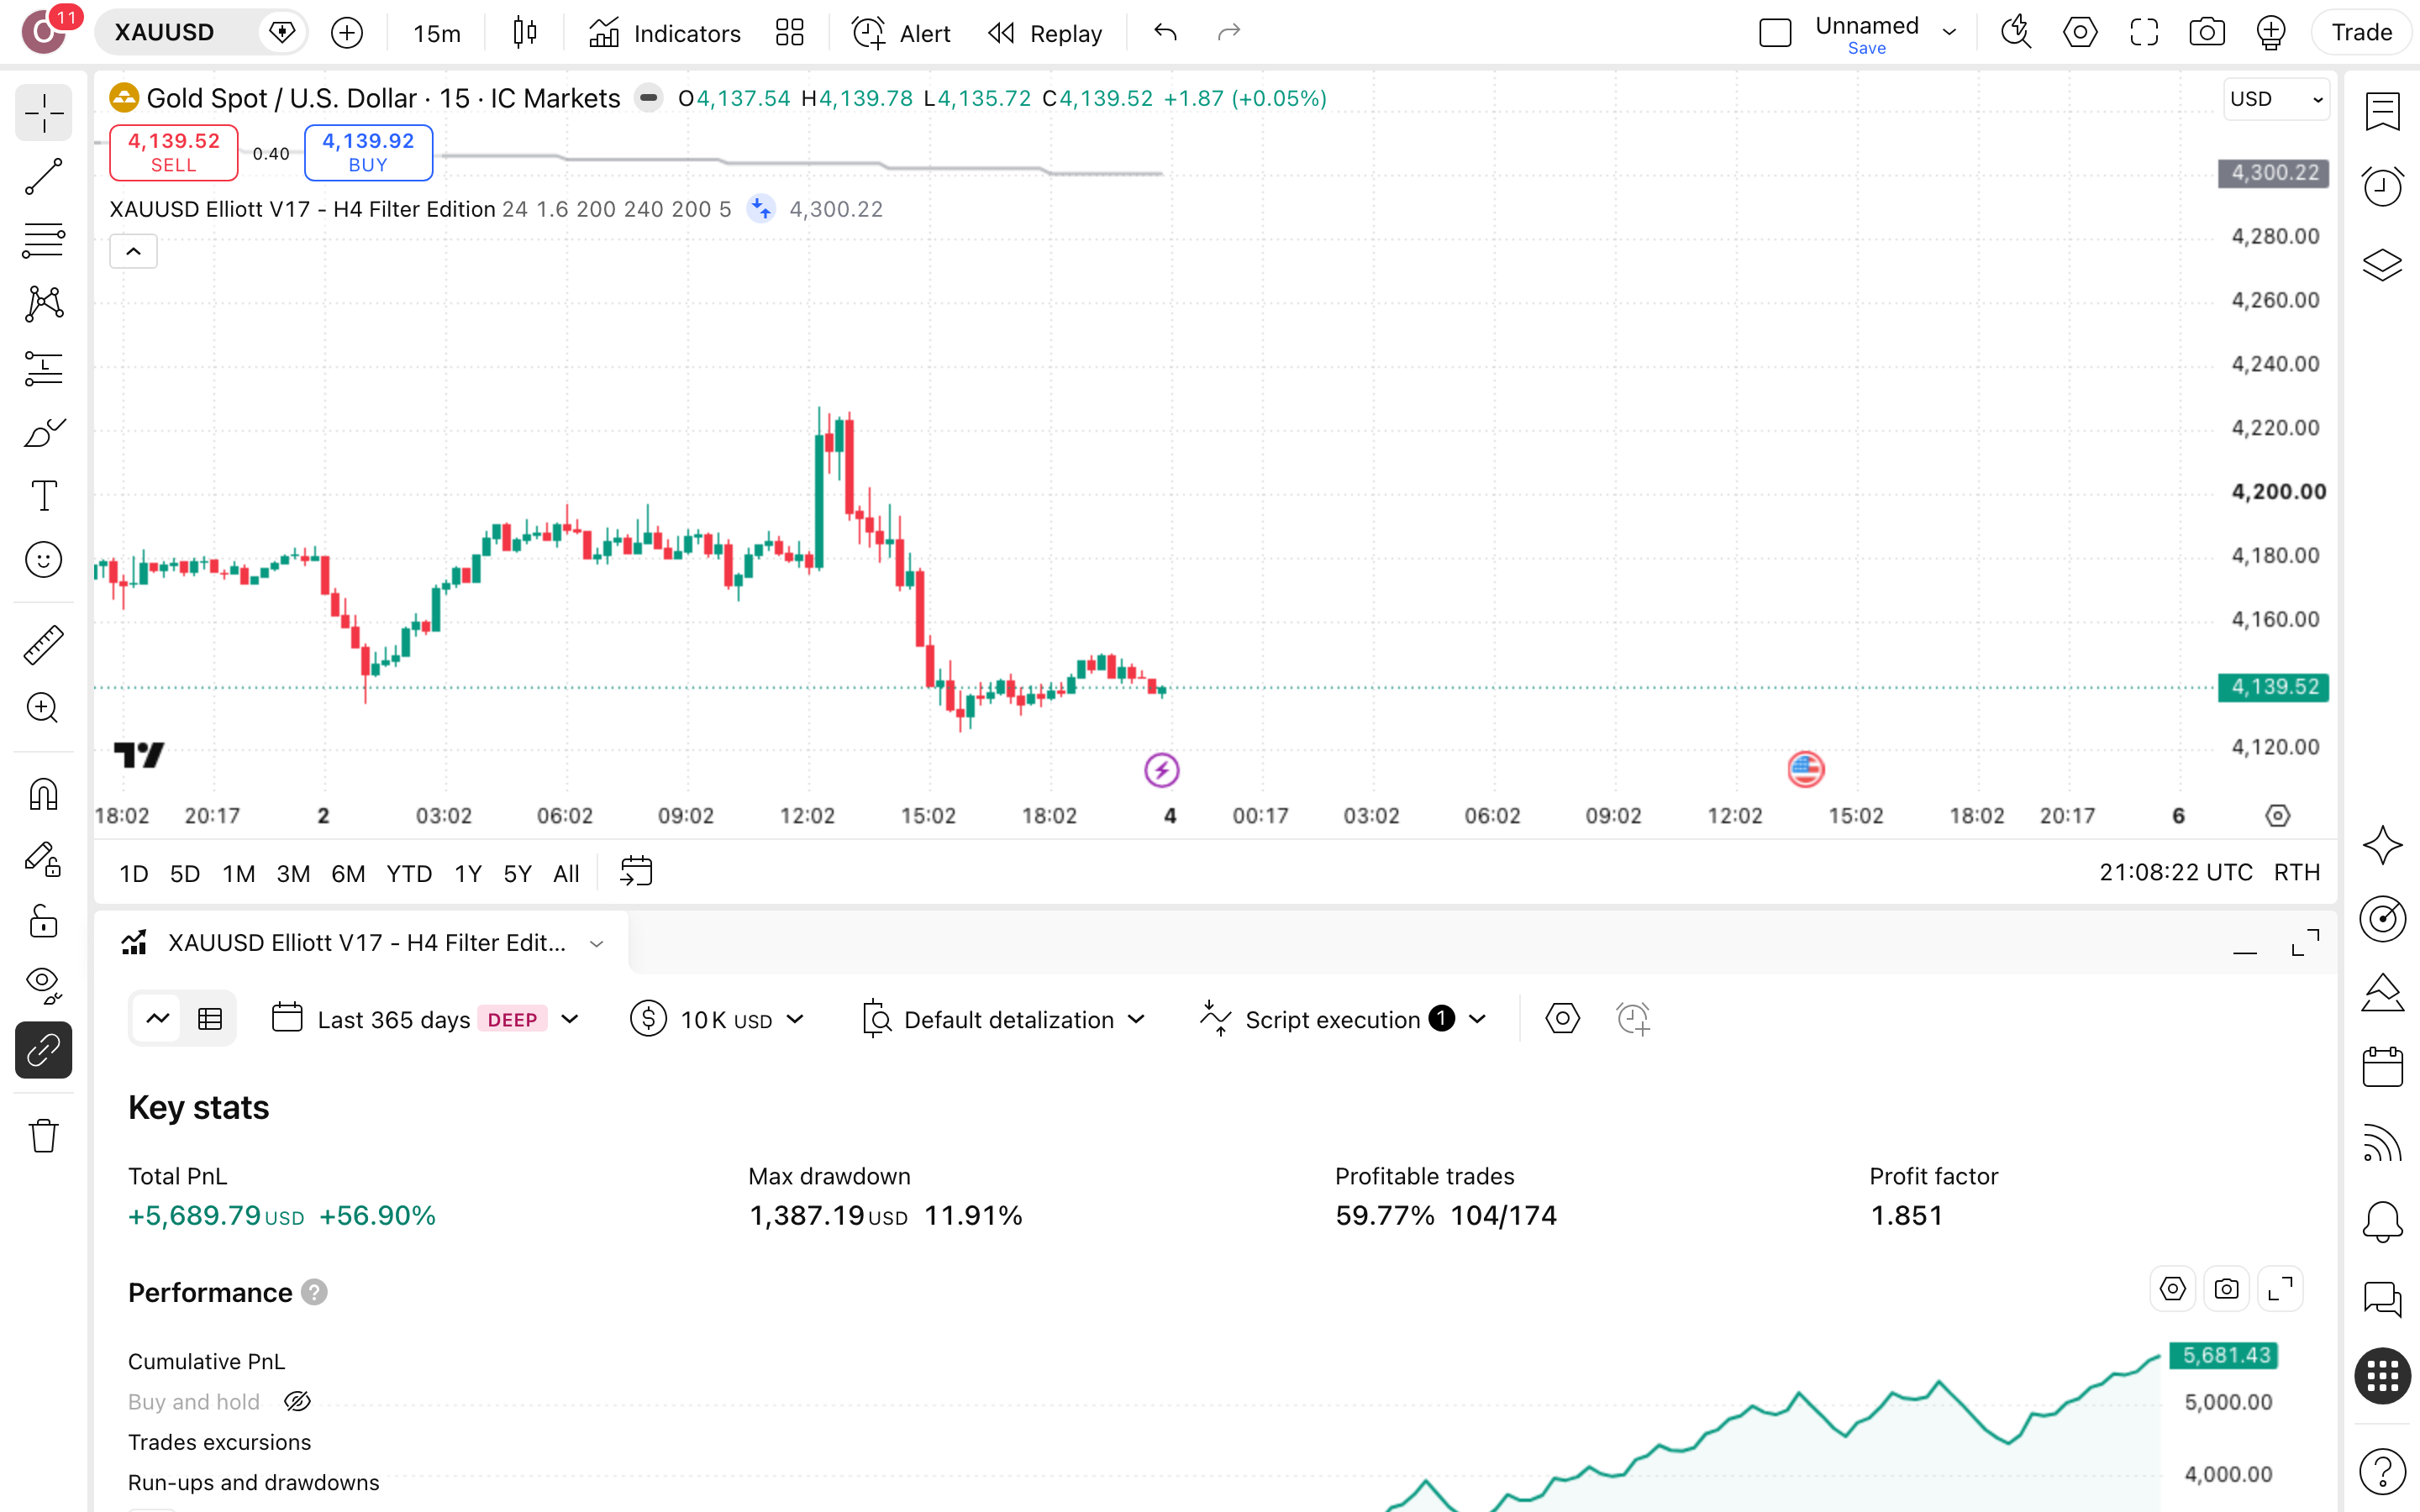Choose the All time range

[x=566, y=874]
